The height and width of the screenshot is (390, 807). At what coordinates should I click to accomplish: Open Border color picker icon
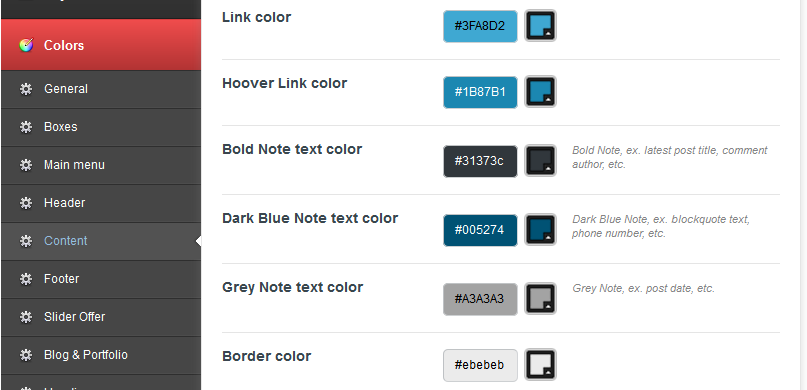coord(540,365)
